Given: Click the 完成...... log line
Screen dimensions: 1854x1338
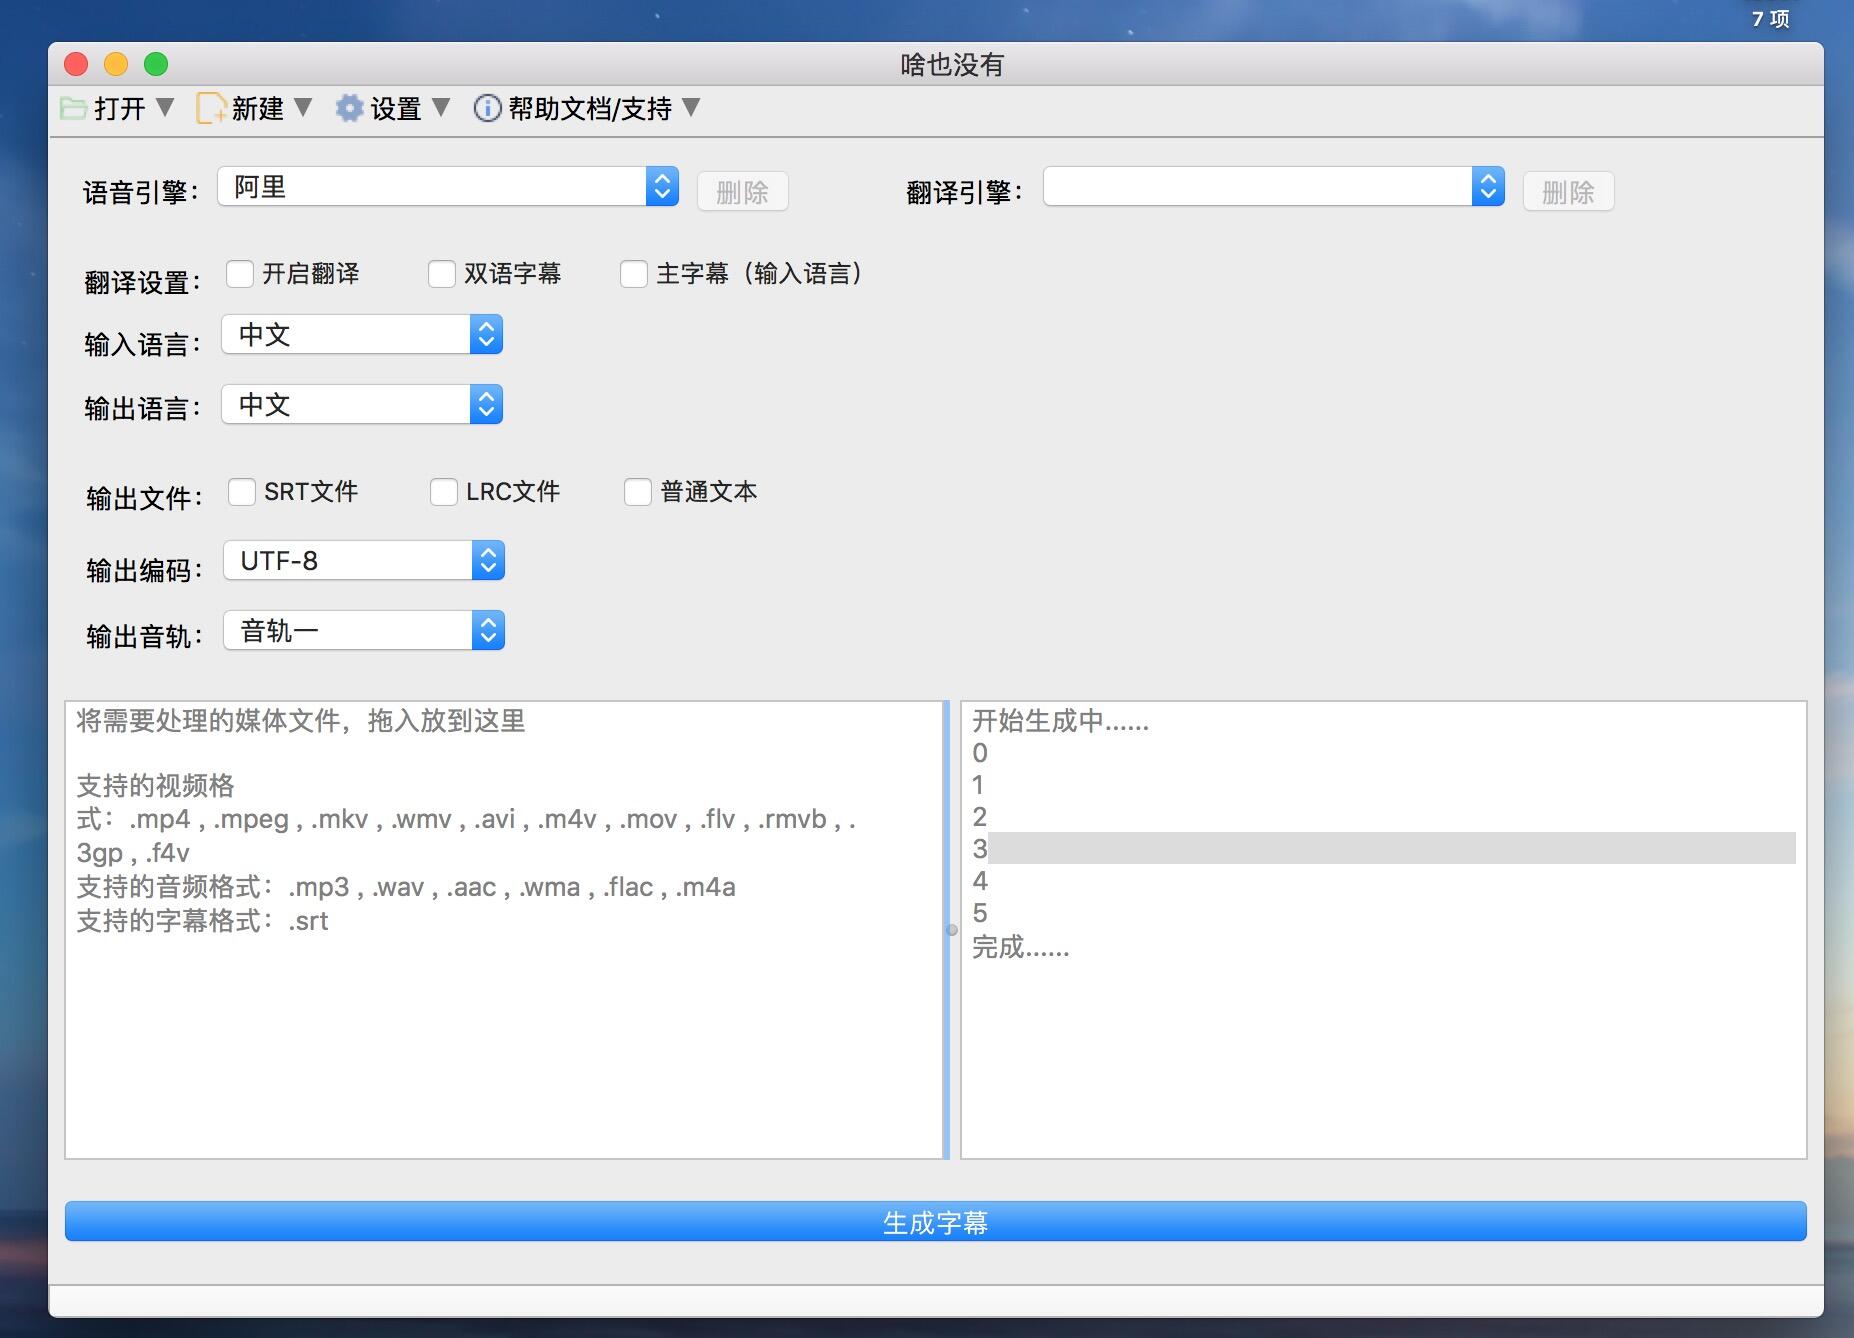Looking at the screenshot, I should 1021,946.
